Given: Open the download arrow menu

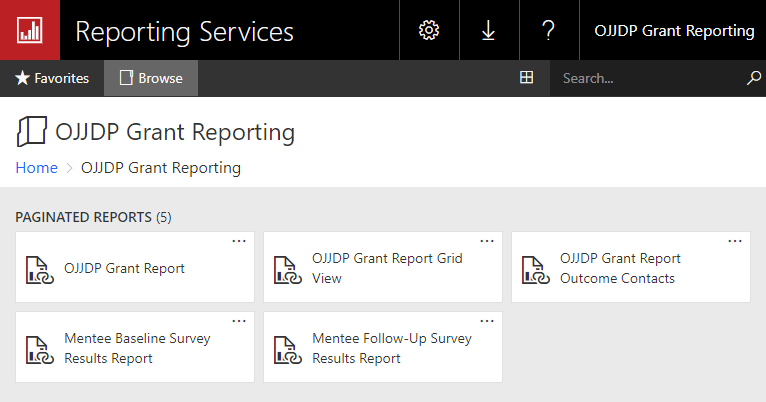Looking at the screenshot, I should (x=489, y=30).
